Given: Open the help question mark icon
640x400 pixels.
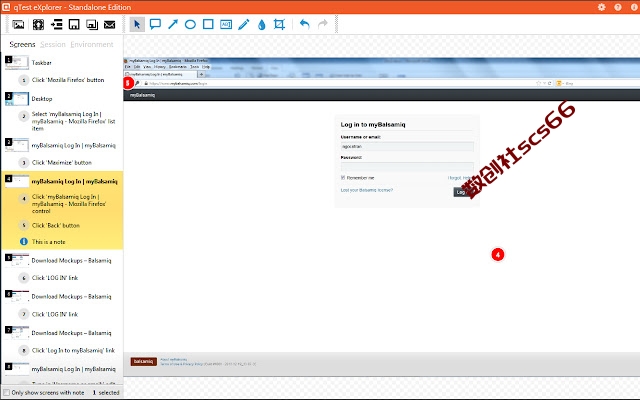Looking at the screenshot, I should [618, 7].
